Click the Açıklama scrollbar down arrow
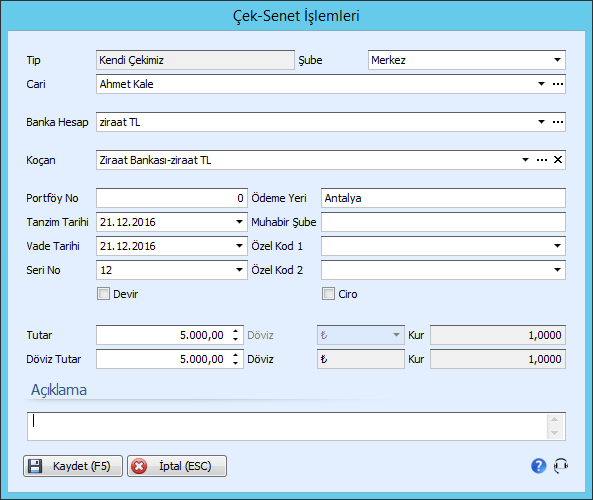This screenshot has height=500, width=593. [554, 433]
